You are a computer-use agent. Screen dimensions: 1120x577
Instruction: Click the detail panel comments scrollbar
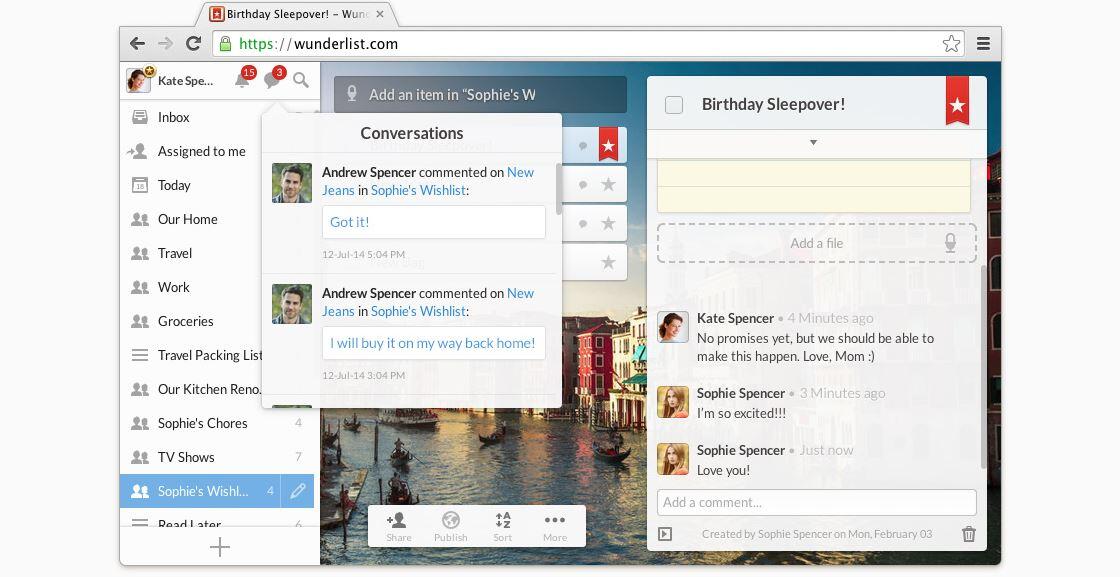pyautogui.click(x=984, y=366)
